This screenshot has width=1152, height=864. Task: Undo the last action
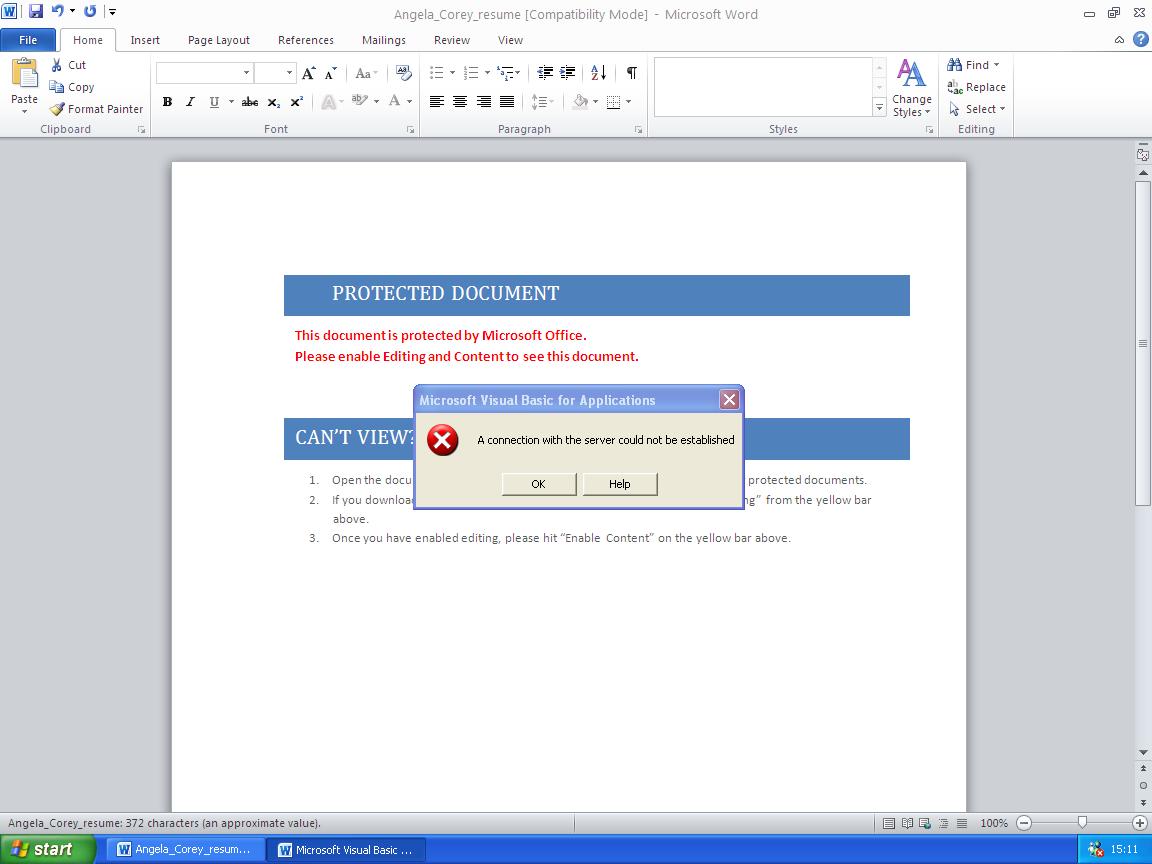[57, 12]
